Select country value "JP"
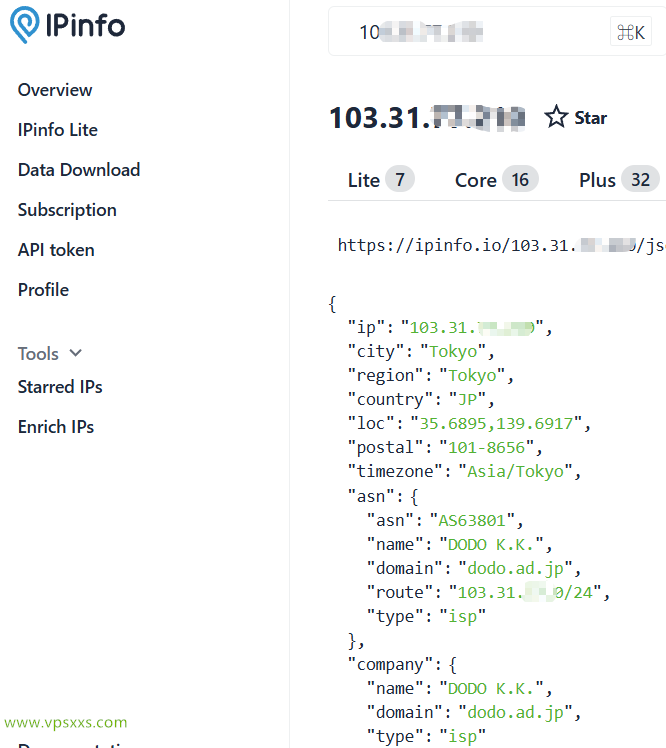This screenshot has width=666, height=748. click(x=467, y=399)
